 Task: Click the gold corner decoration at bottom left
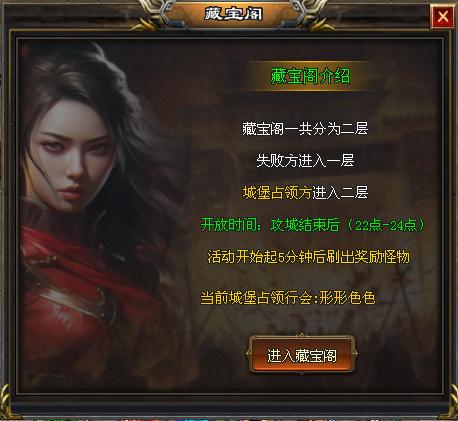pos(7,402)
